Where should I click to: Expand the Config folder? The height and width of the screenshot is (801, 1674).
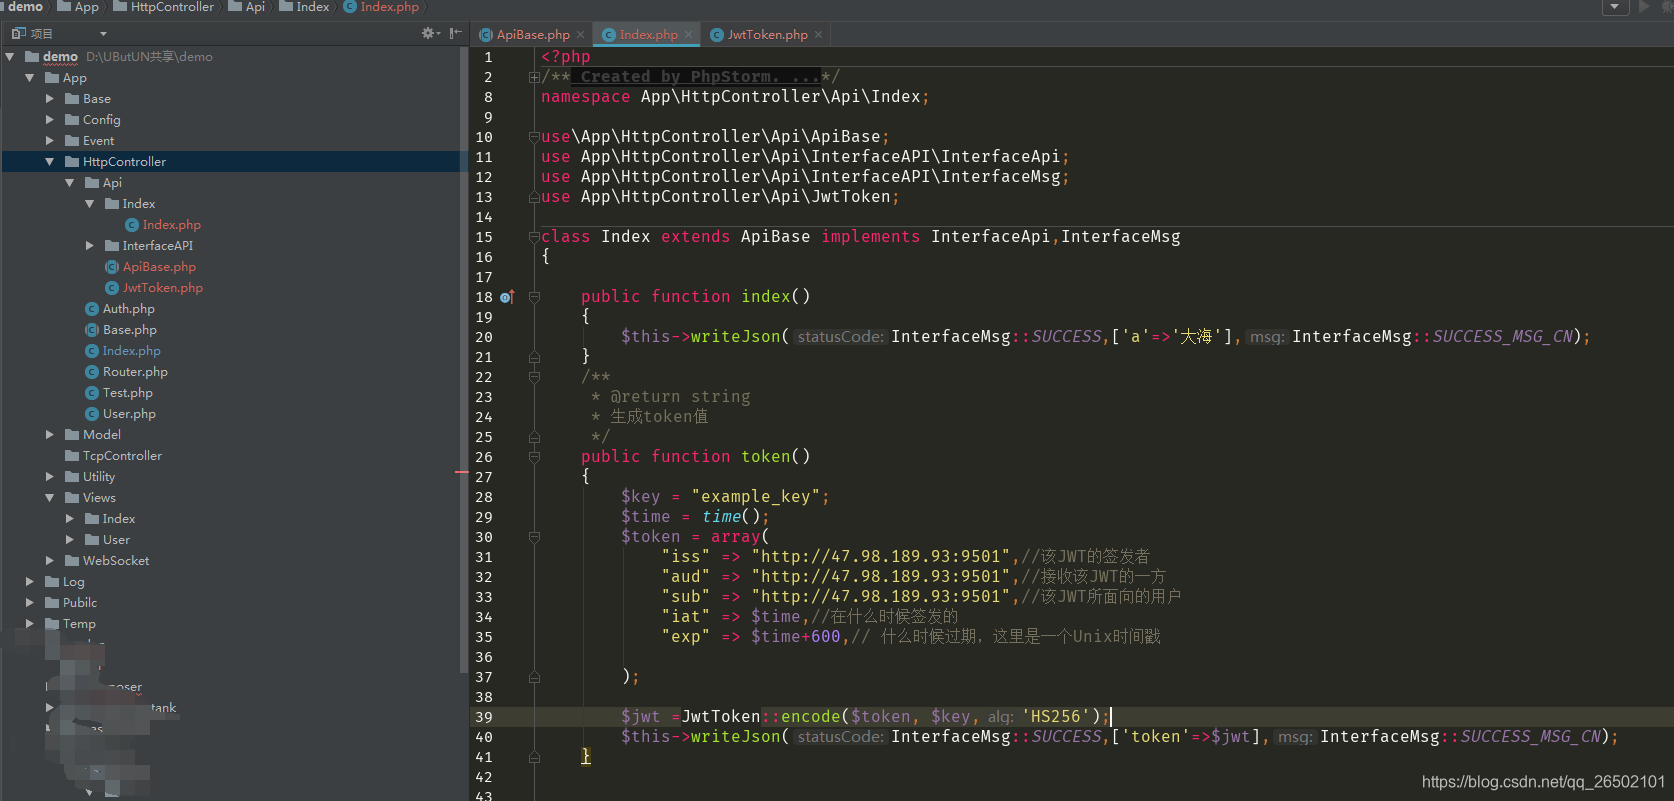pyautogui.click(x=50, y=120)
